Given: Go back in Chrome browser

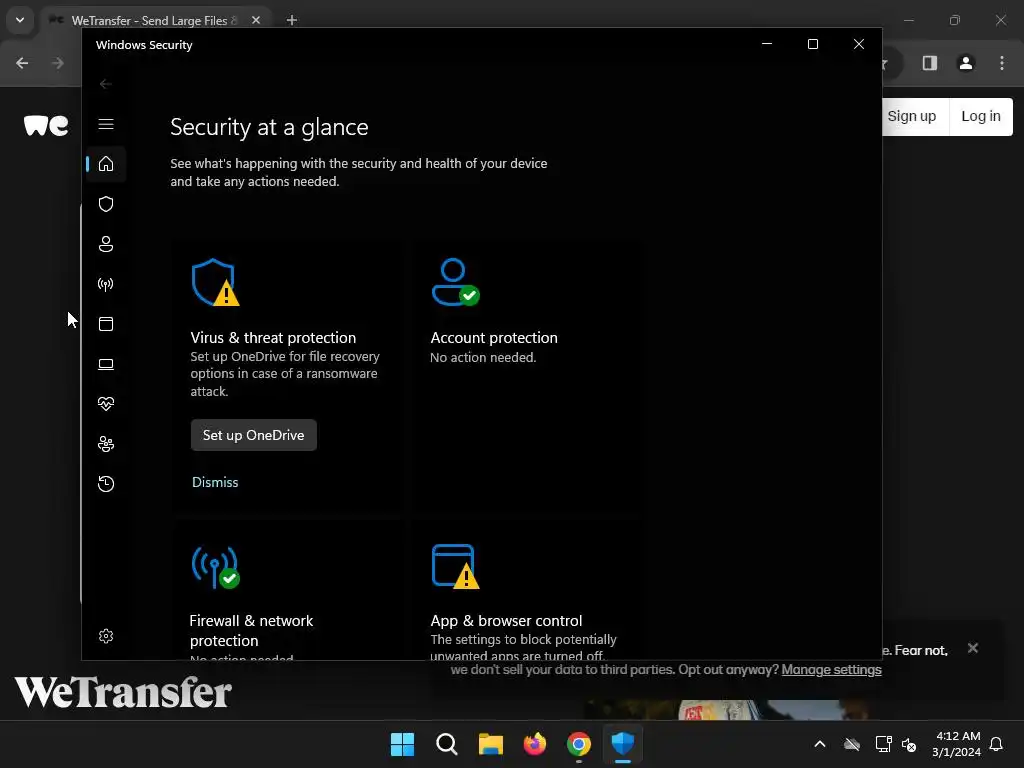Looking at the screenshot, I should tap(22, 63).
